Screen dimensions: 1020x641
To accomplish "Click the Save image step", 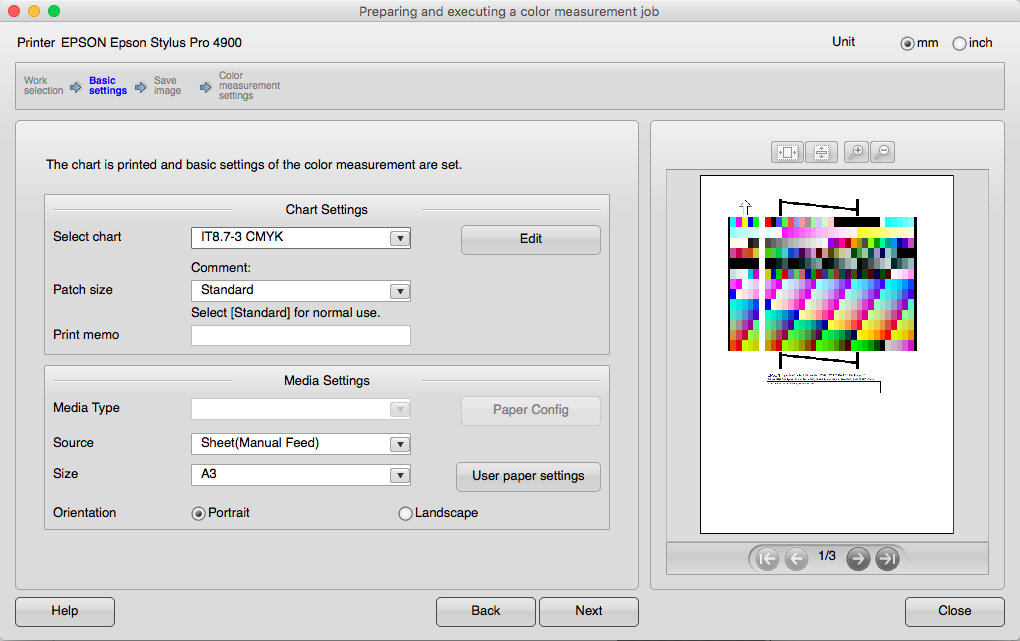I will pyautogui.click(x=167, y=85).
